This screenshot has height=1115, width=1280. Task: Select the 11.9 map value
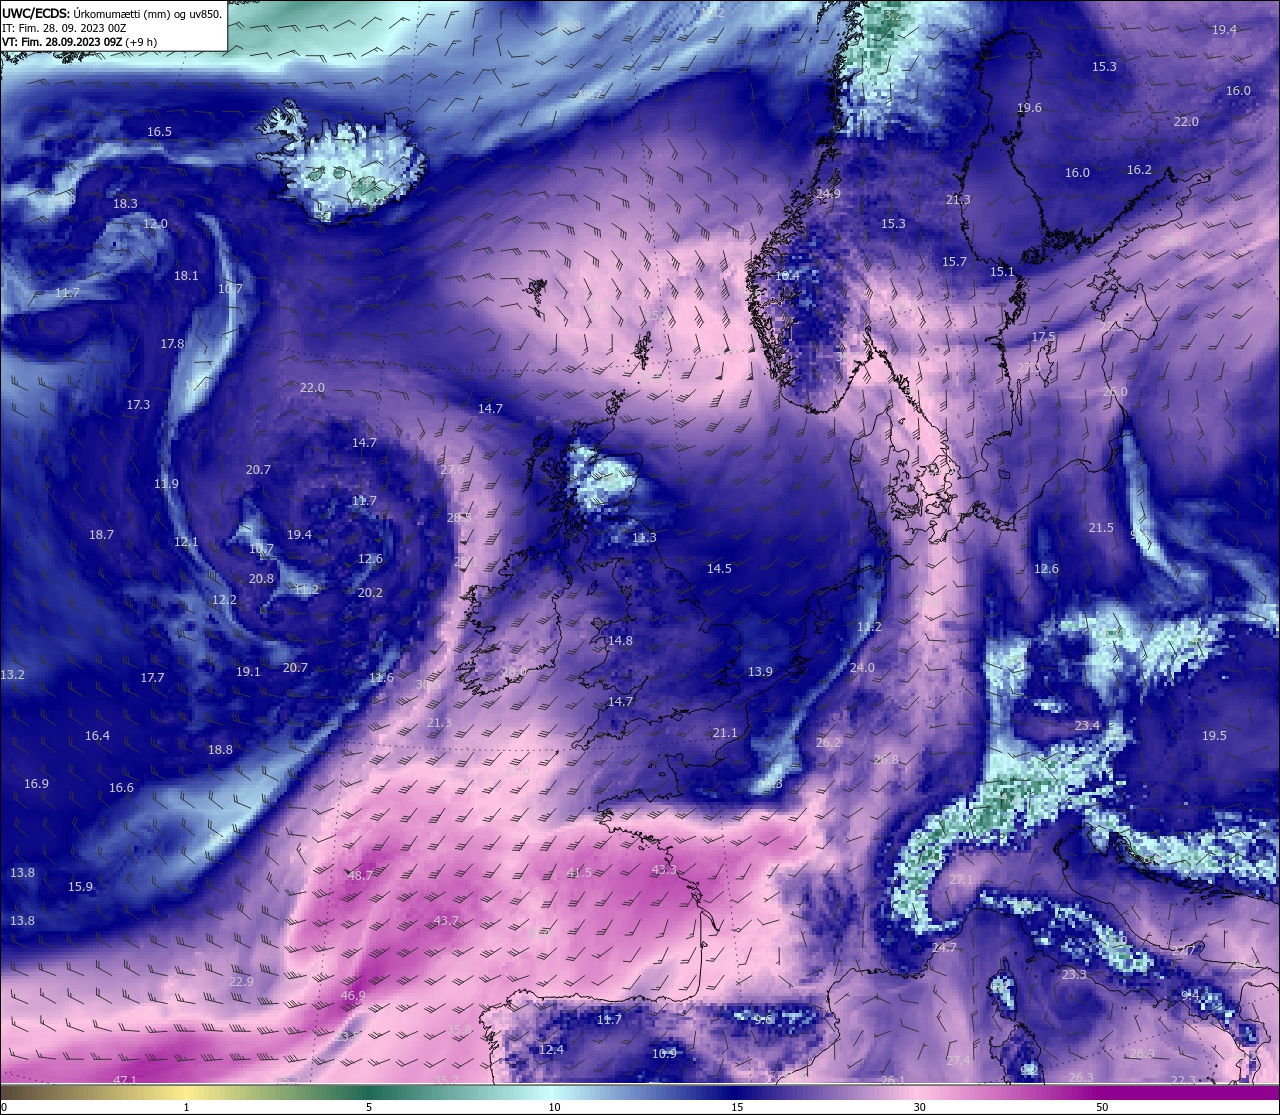click(x=166, y=484)
